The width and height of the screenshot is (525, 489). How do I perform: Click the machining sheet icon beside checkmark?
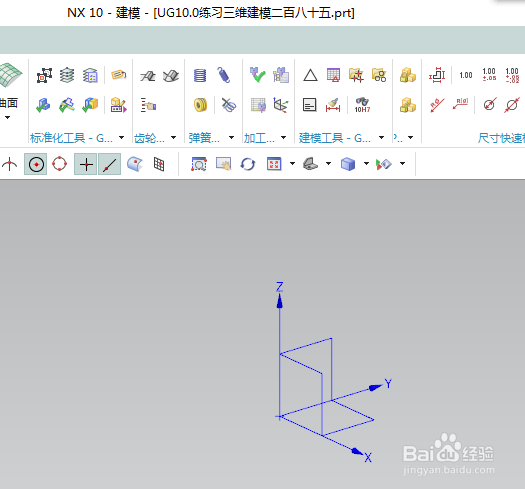click(281, 75)
